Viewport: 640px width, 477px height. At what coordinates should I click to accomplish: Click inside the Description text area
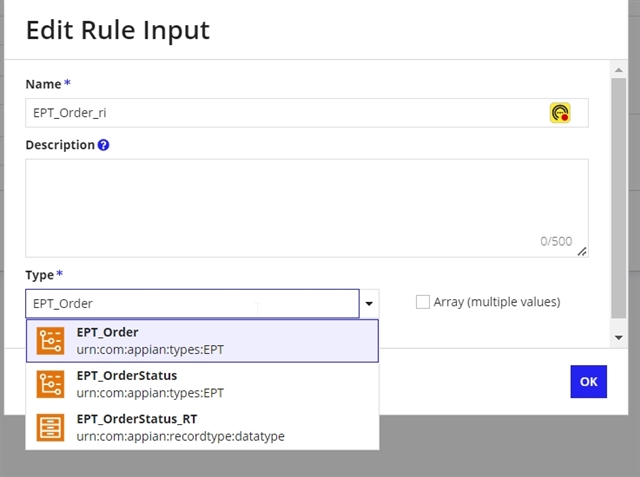307,208
